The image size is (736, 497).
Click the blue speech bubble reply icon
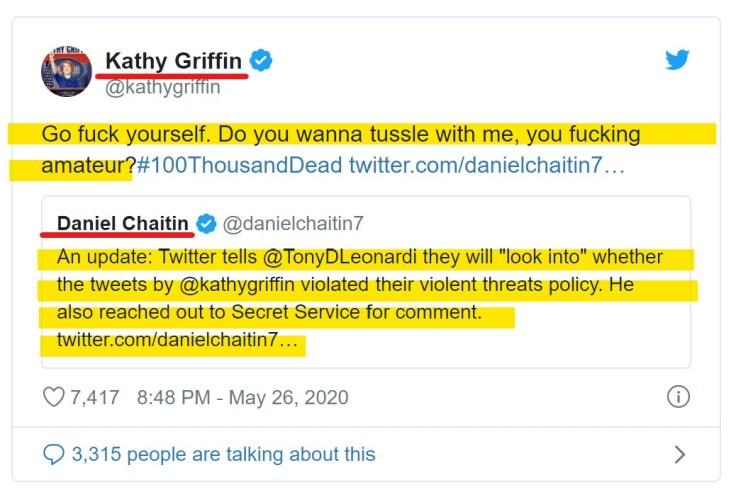click(x=53, y=454)
